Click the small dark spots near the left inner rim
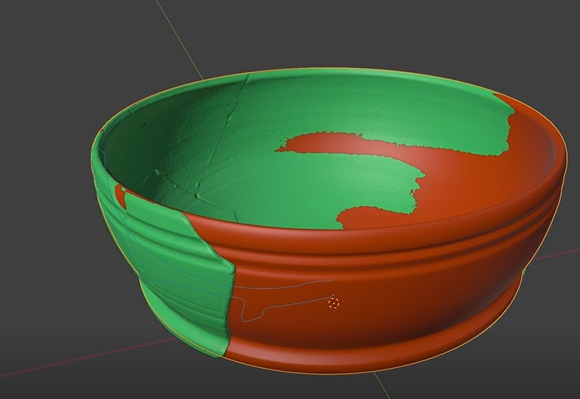Image resolution: width=580 pixels, height=399 pixels. click(143, 125)
